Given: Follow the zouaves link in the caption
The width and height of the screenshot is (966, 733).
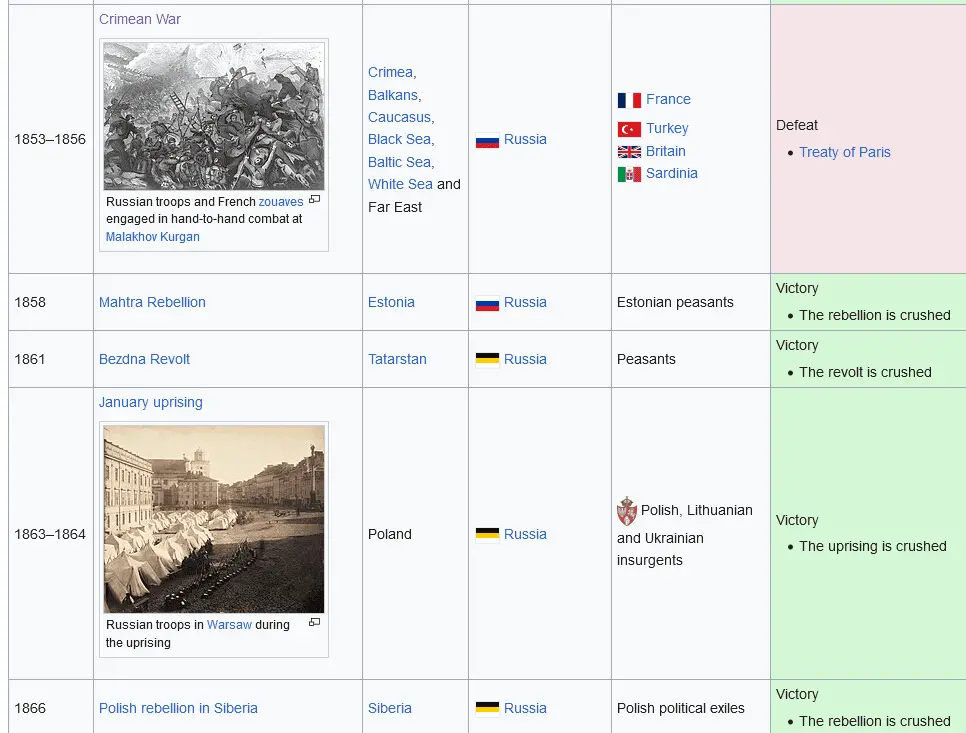Looking at the screenshot, I should click(x=281, y=202).
